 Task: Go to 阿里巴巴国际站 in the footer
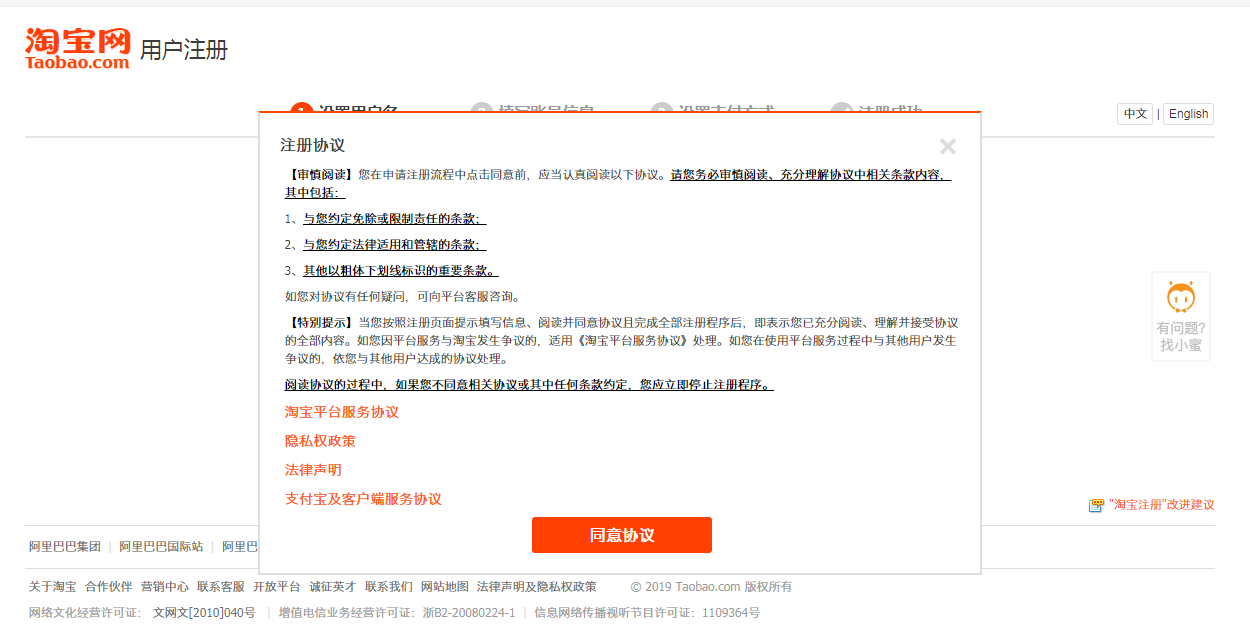[x=161, y=547]
